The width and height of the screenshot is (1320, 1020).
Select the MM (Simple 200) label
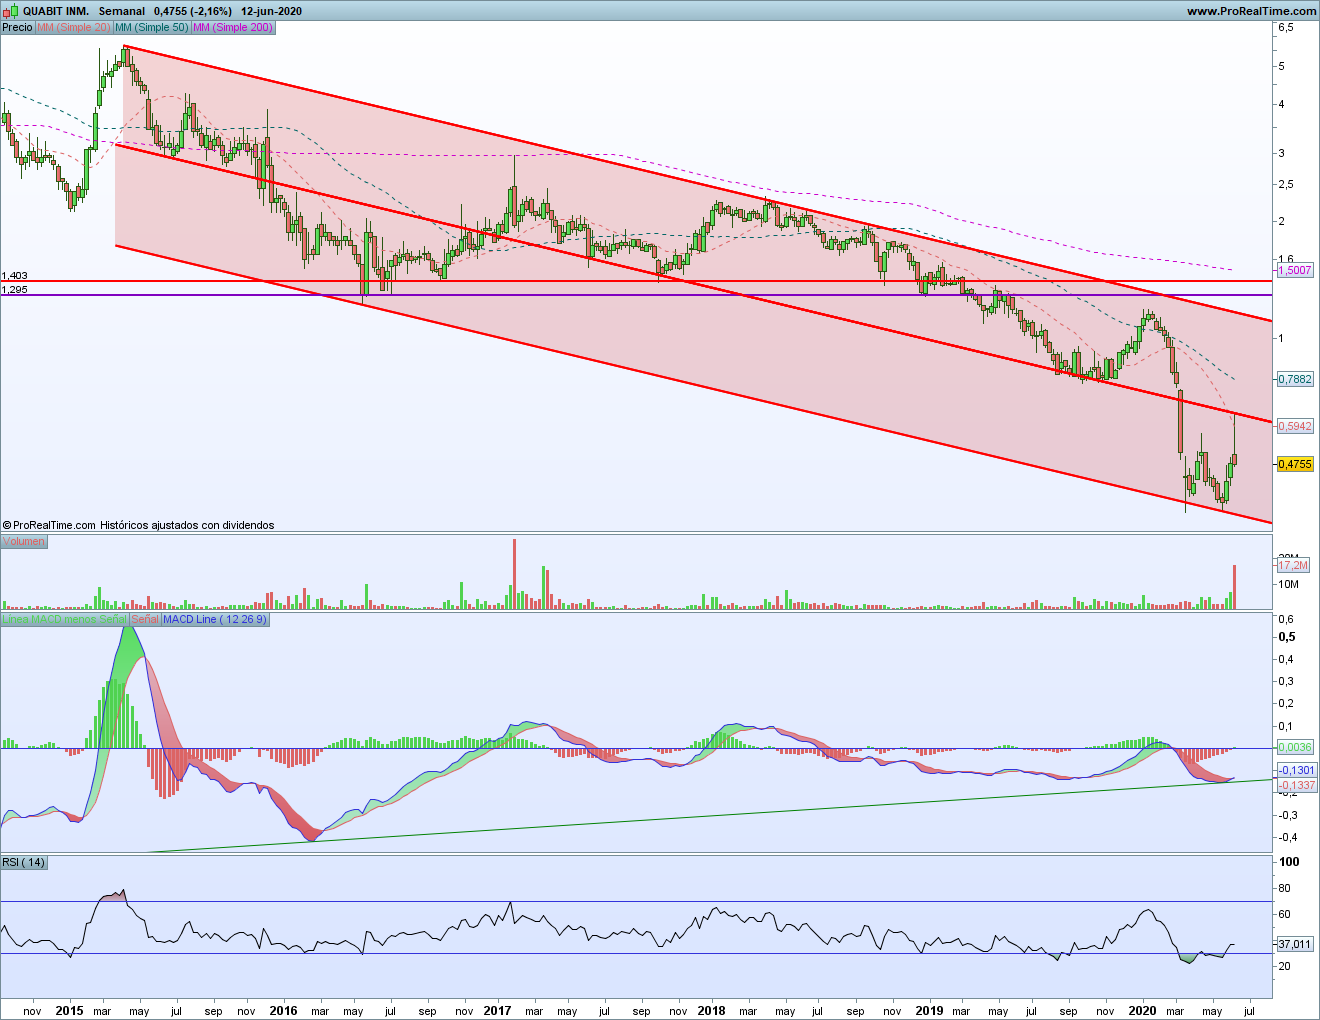(232, 27)
